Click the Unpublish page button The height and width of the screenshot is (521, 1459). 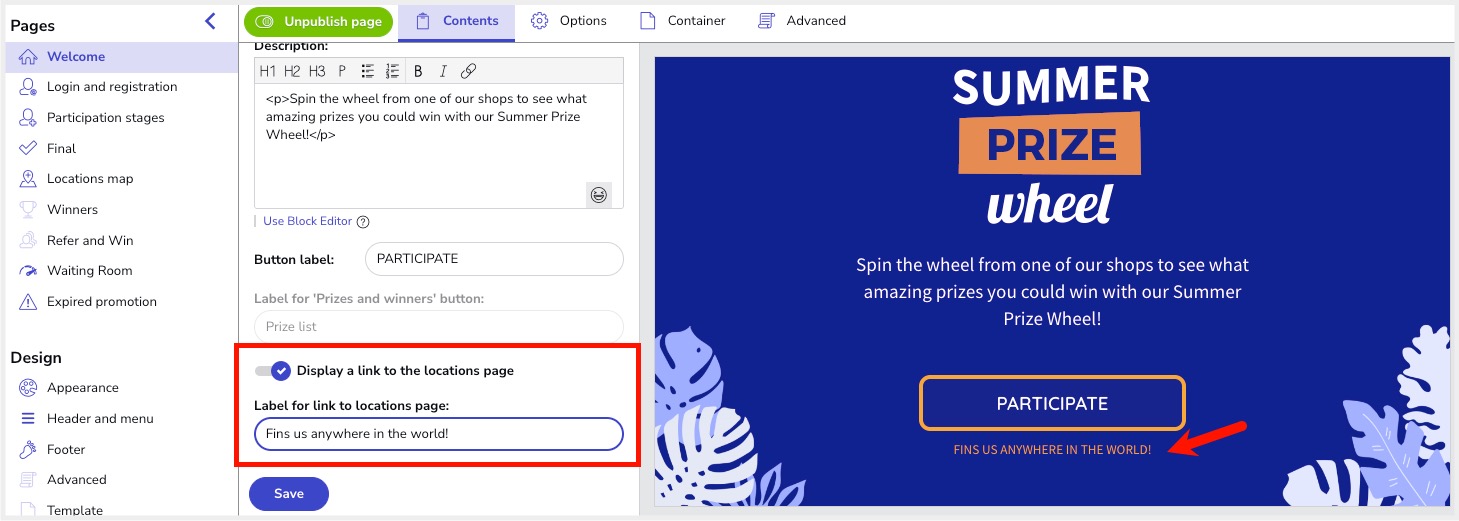[x=319, y=21]
